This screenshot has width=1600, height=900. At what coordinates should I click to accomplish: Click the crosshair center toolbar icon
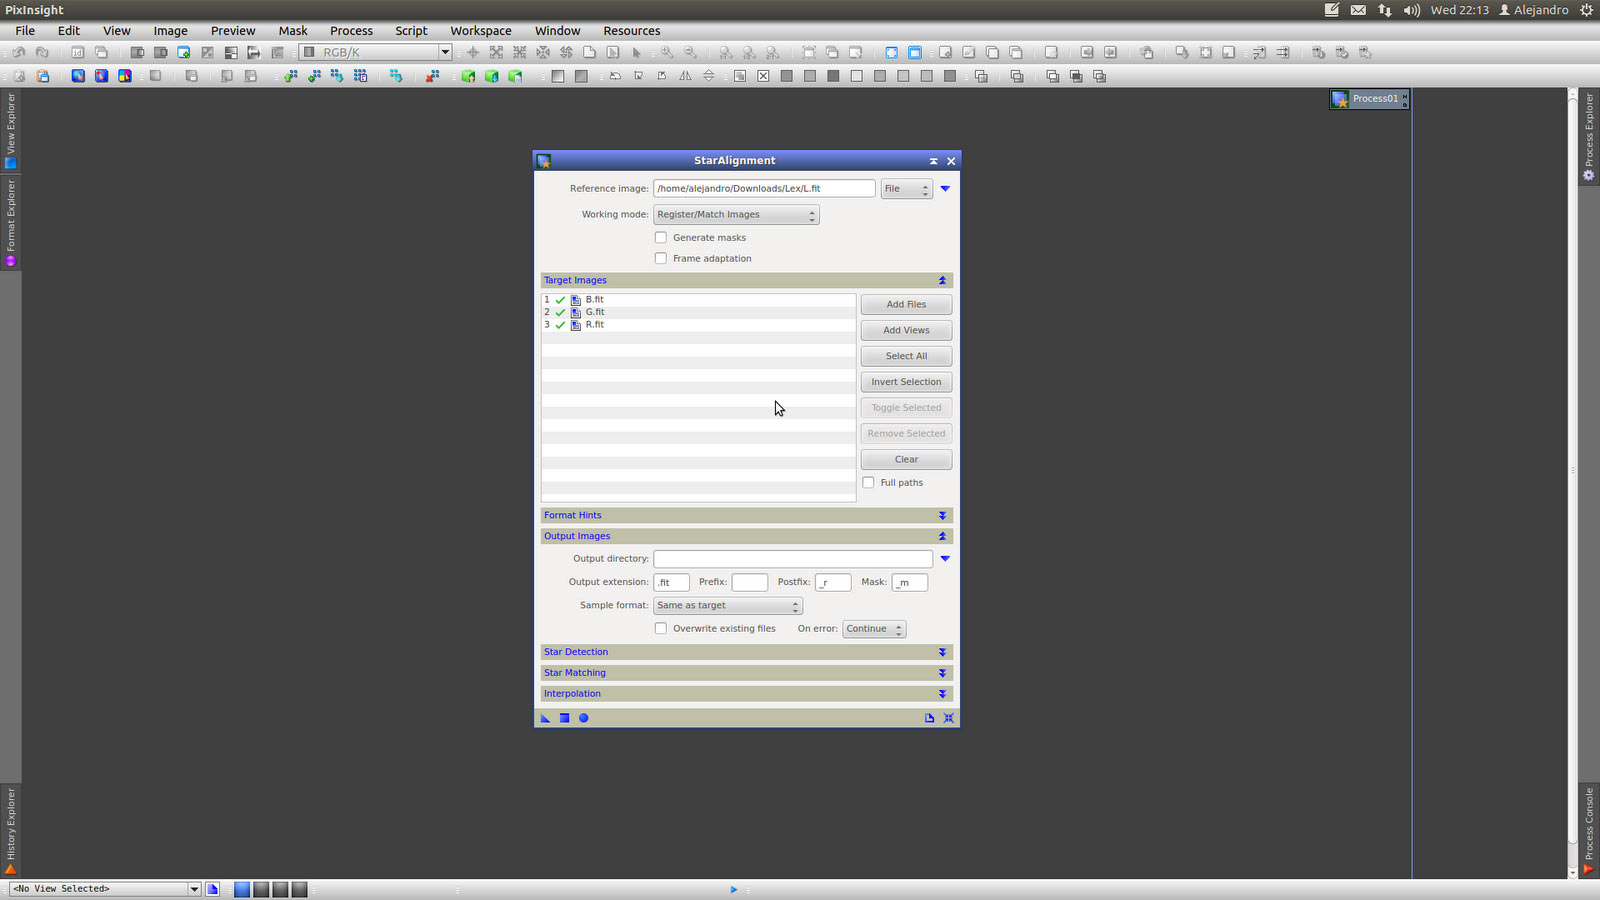pos(473,52)
